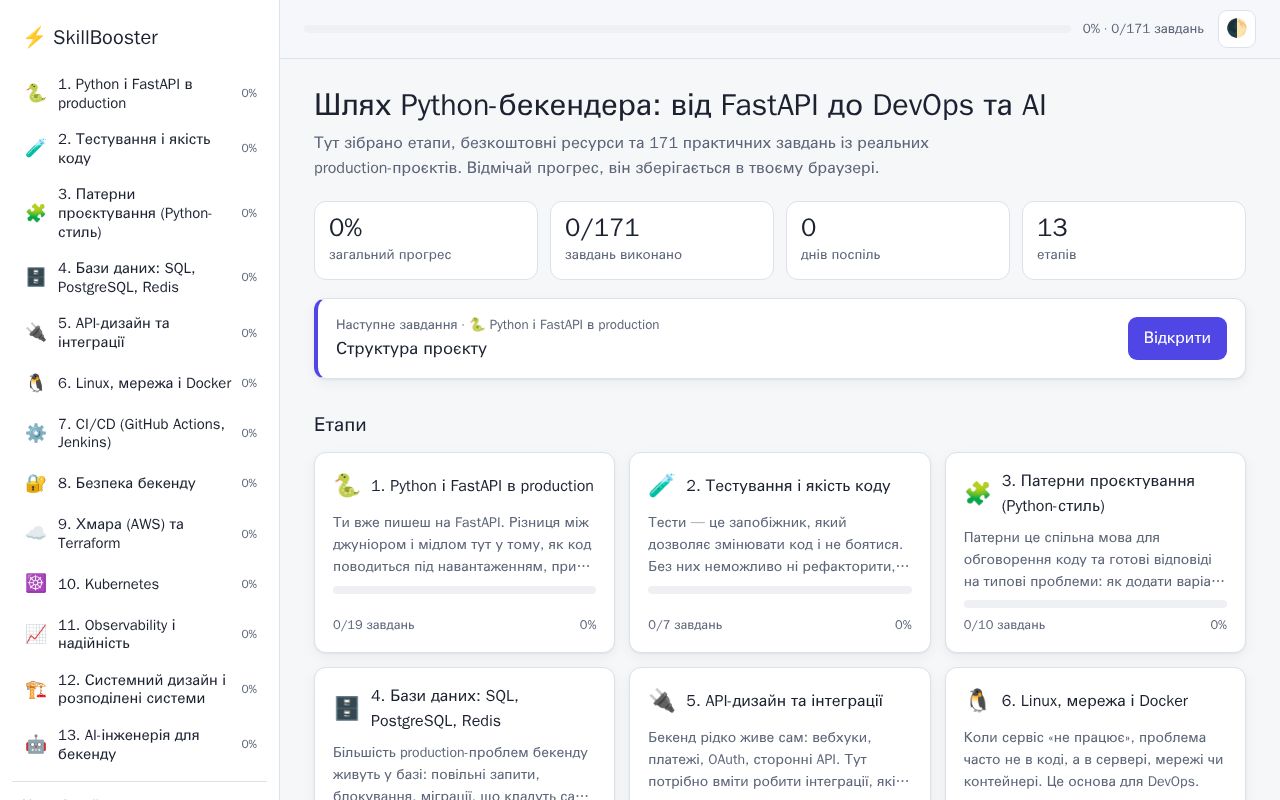Screen dimensions: 1280x800
Task: Click snake icon on Python і FastAPI card
Action: (x=346, y=486)
